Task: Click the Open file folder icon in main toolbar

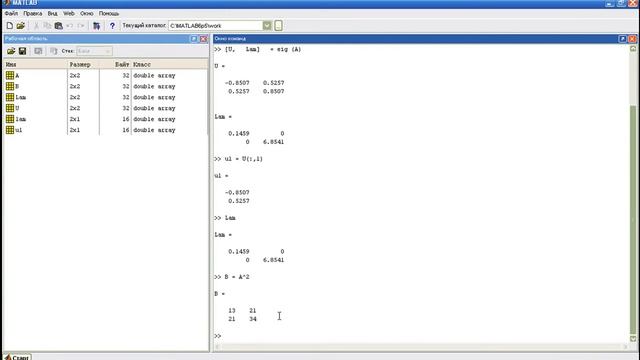Action: (x=21, y=26)
